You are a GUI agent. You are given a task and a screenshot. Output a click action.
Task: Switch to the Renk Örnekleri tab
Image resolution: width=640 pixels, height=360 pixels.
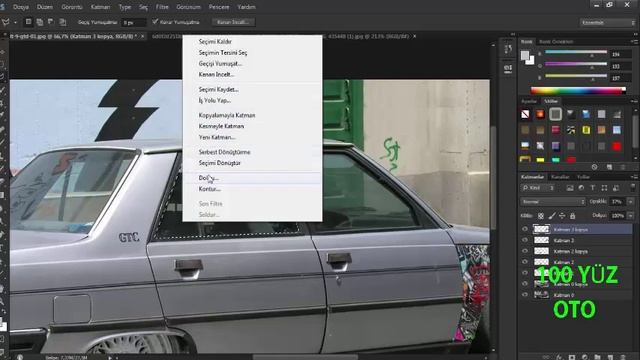point(556,42)
